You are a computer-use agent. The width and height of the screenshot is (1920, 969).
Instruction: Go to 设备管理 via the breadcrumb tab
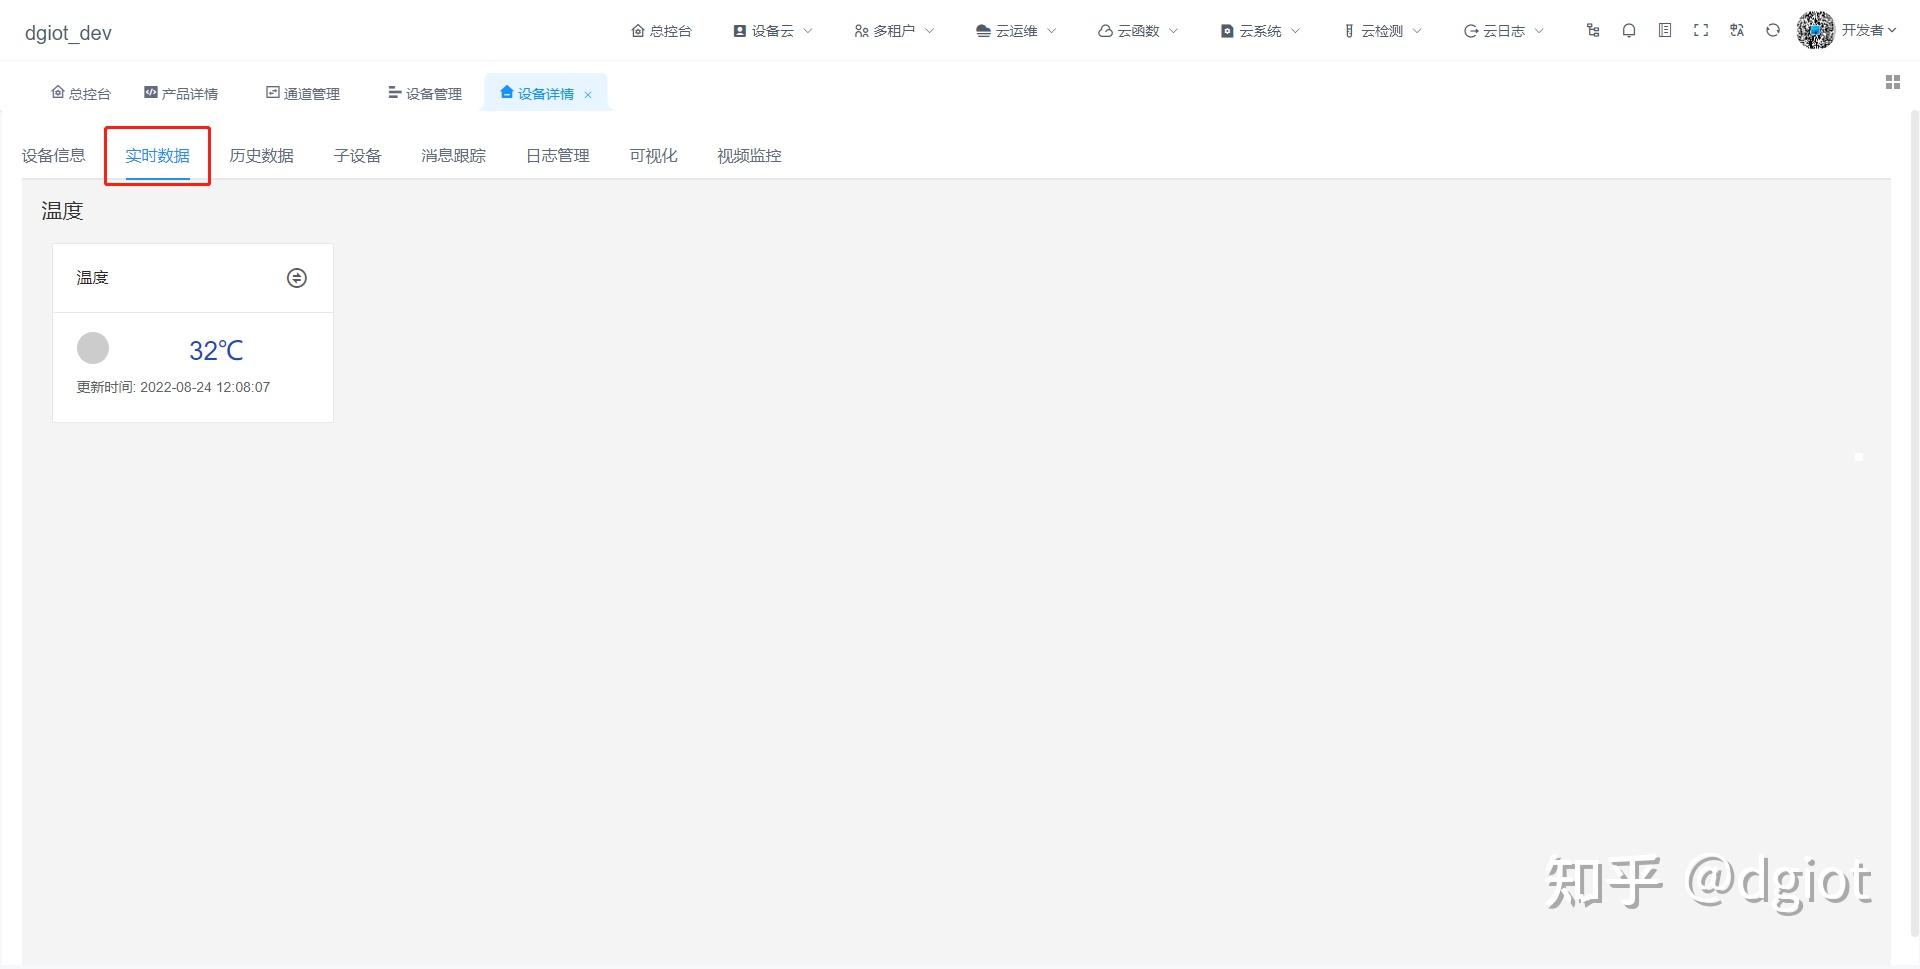point(423,92)
